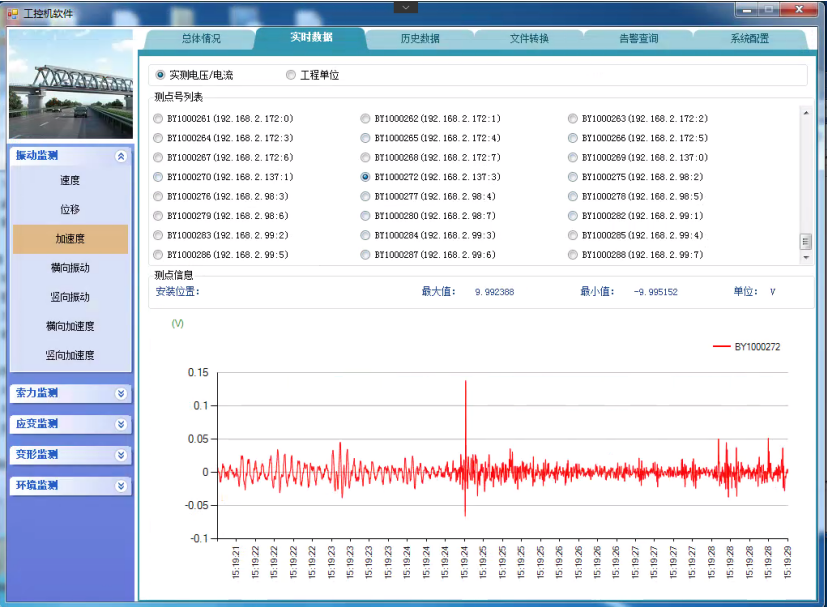Go to the 告警查询 tab
This screenshot has width=827, height=607.
638,39
